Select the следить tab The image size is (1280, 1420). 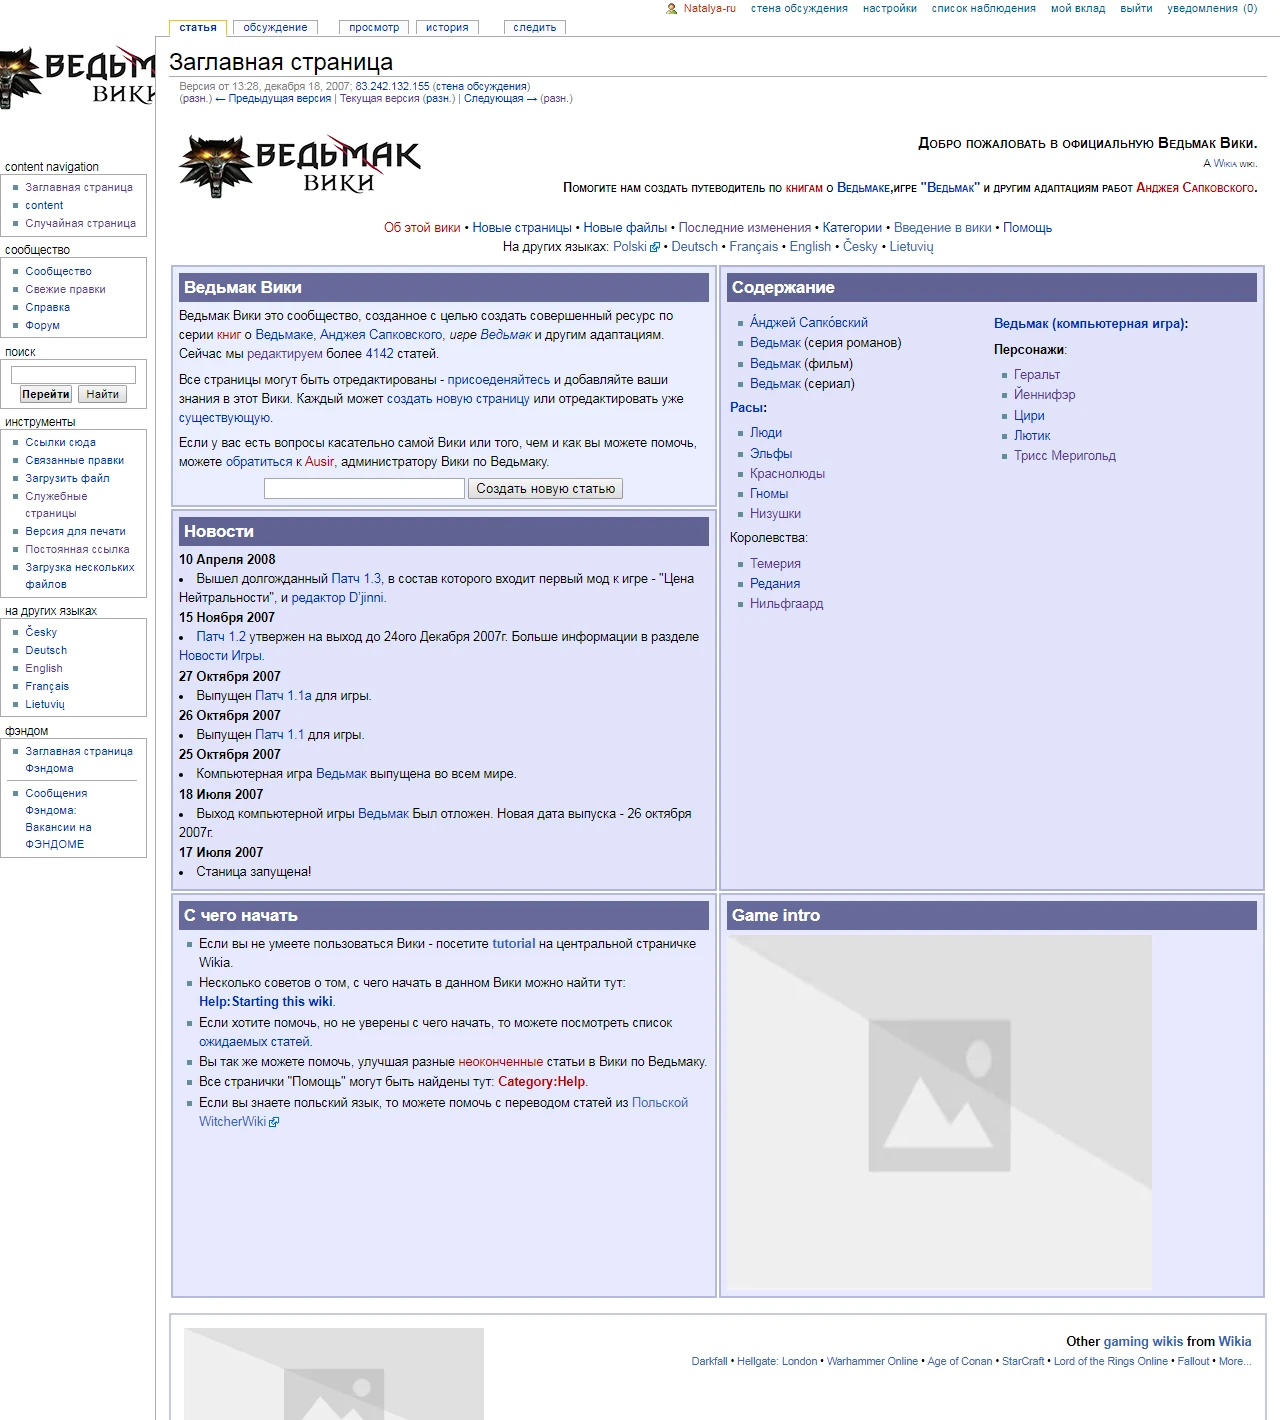tap(535, 28)
